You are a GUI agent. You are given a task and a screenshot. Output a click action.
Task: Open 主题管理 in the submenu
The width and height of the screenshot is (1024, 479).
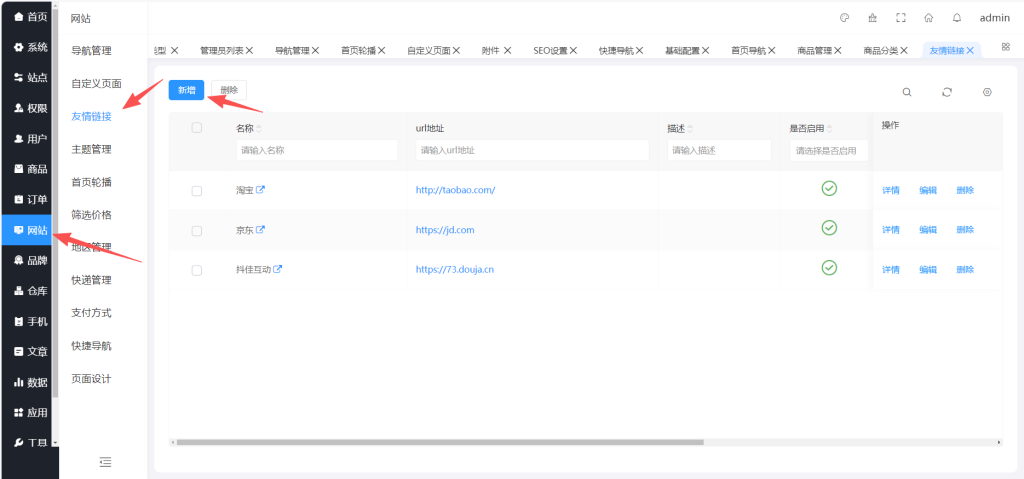click(x=91, y=149)
